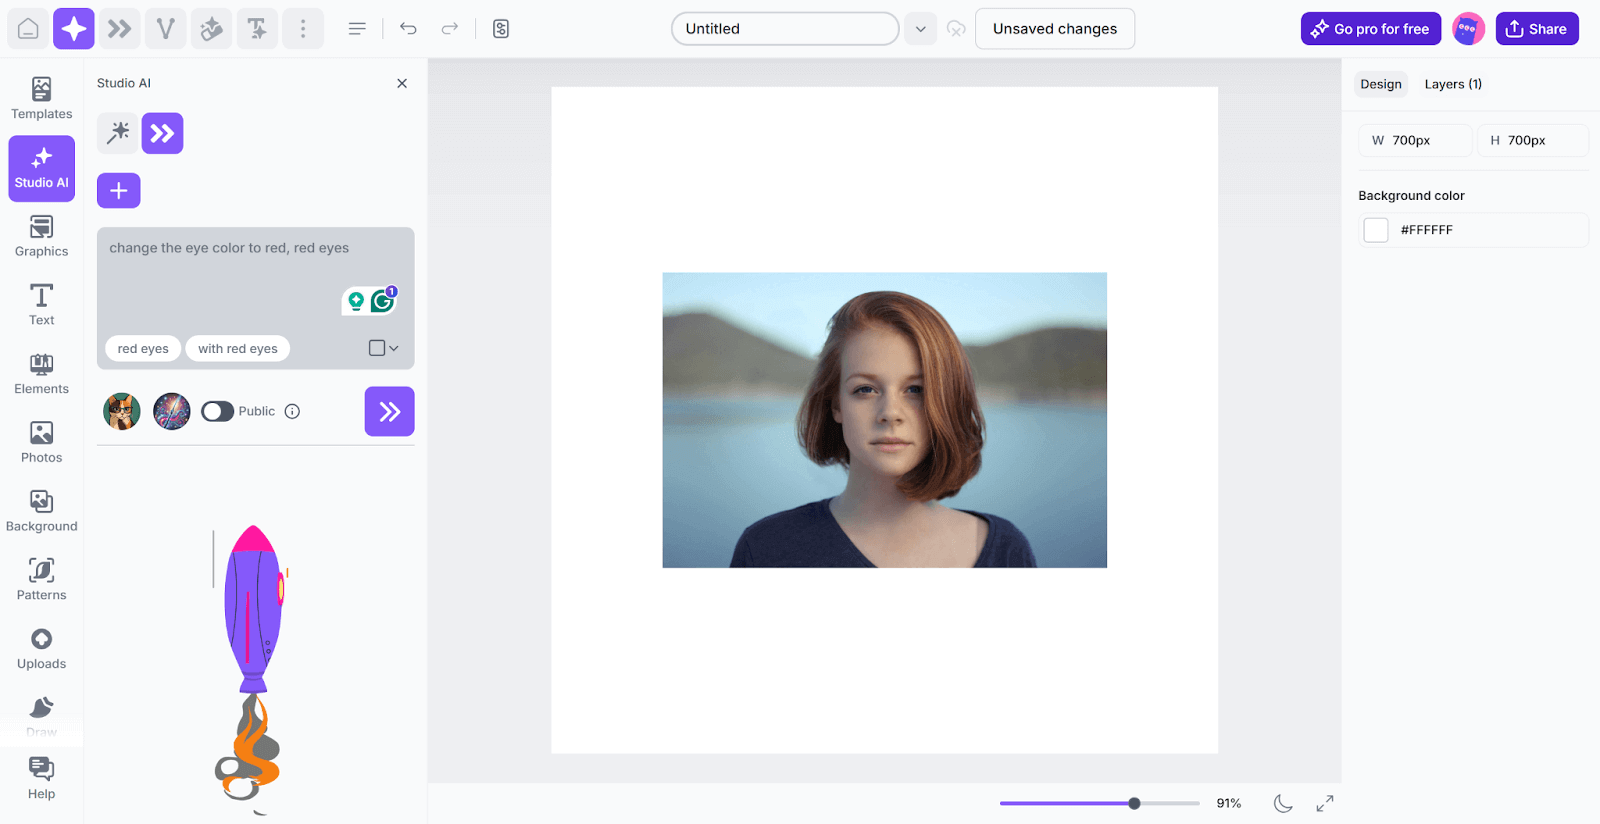Redo the last action

[x=450, y=29]
